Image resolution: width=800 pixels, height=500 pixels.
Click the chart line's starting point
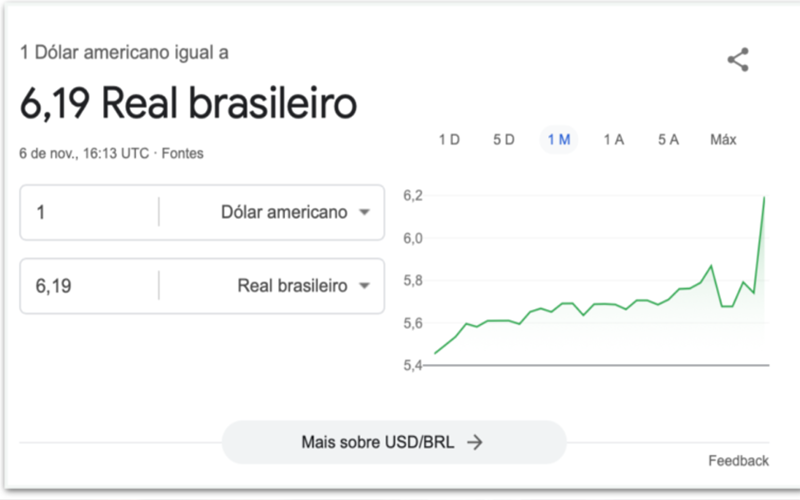(435, 353)
